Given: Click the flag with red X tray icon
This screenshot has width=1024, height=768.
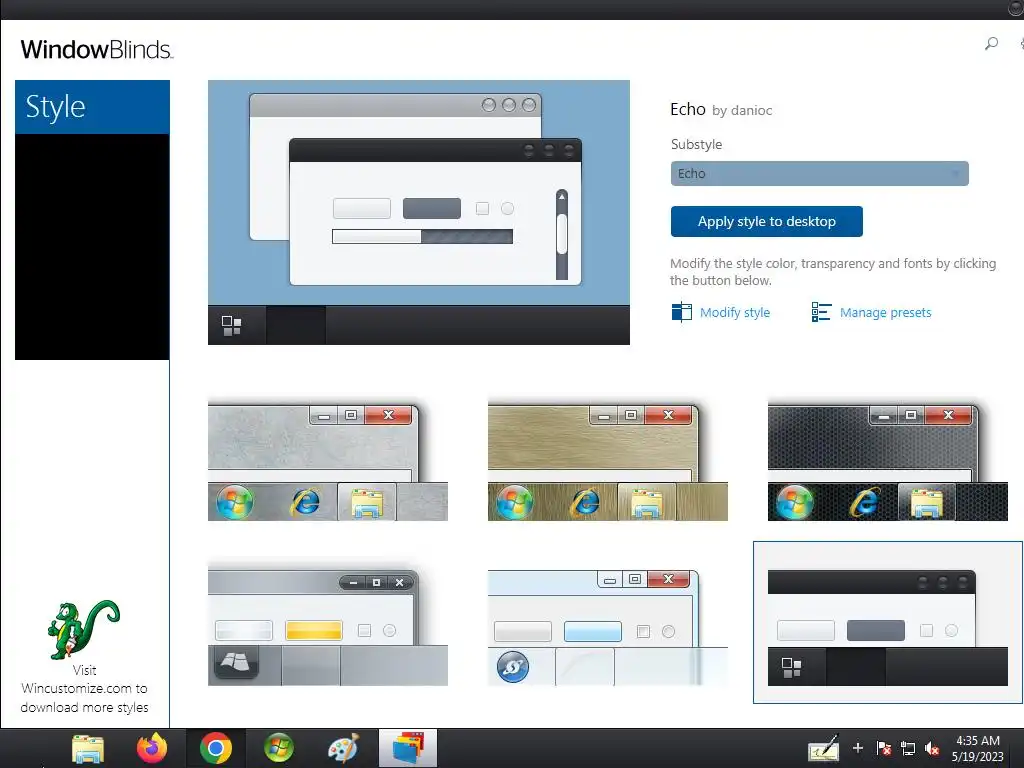Looking at the screenshot, I should (x=884, y=748).
